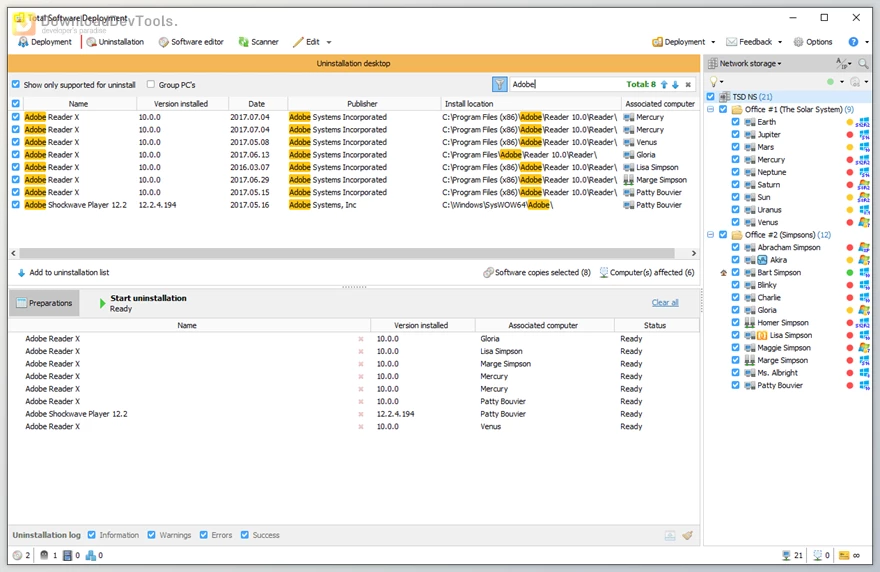
Task: Open Options settings
Action: pyautogui.click(x=813, y=42)
